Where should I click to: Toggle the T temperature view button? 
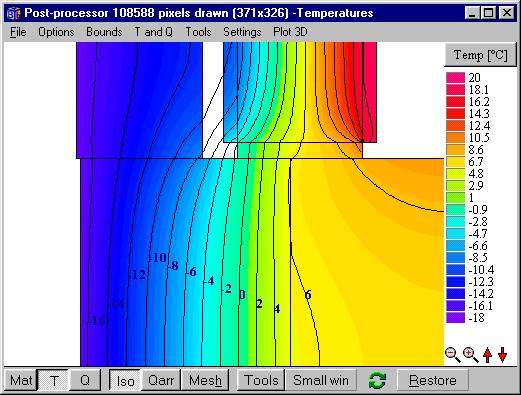coord(53,380)
